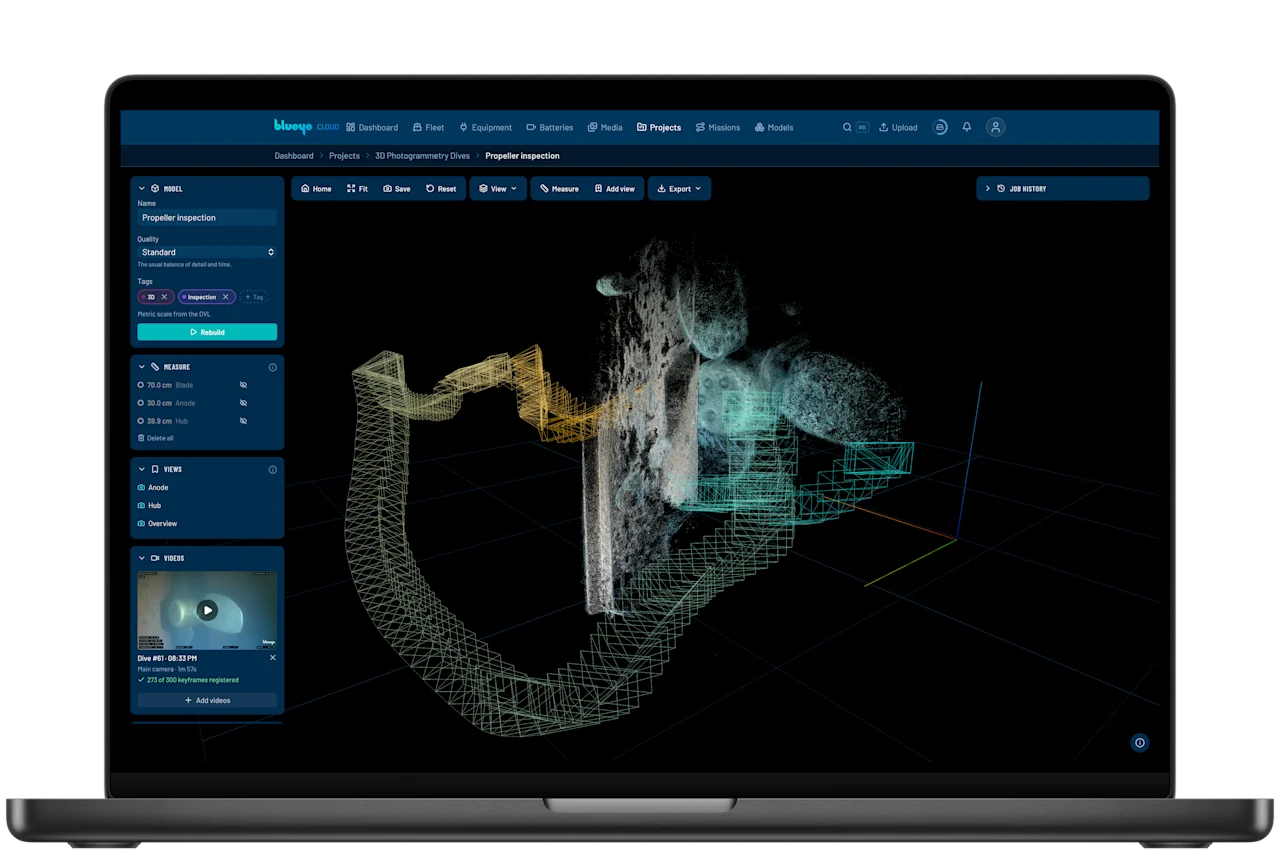Open the Missions section

click(718, 127)
